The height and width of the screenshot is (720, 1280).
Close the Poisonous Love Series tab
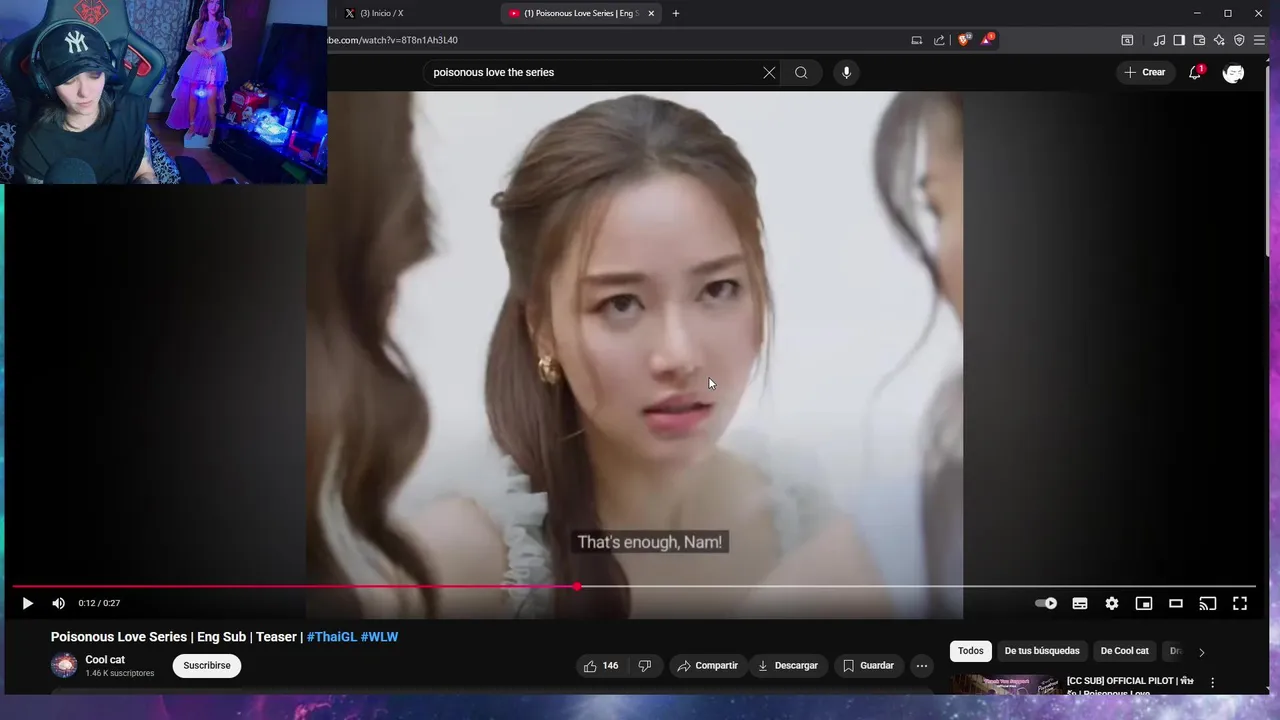[x=651, y=13]
